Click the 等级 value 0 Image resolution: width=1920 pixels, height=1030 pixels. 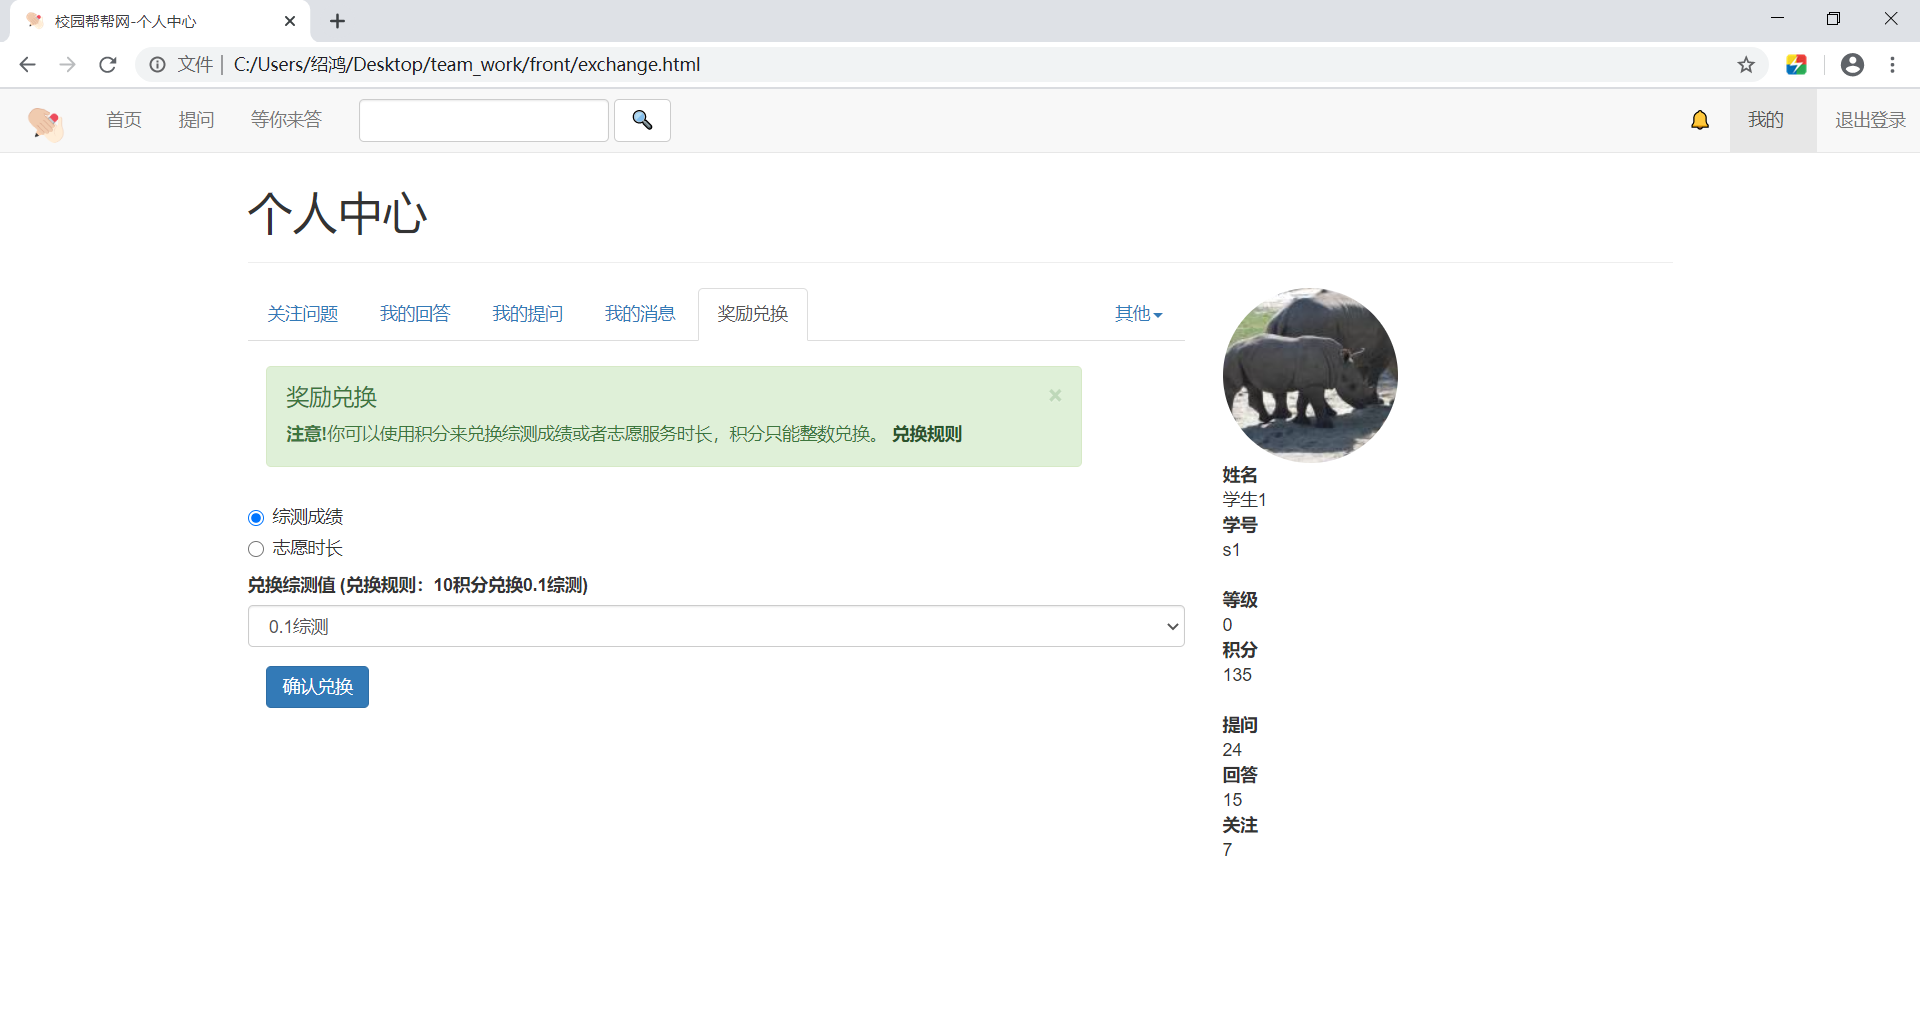(x=1227, y=625)
